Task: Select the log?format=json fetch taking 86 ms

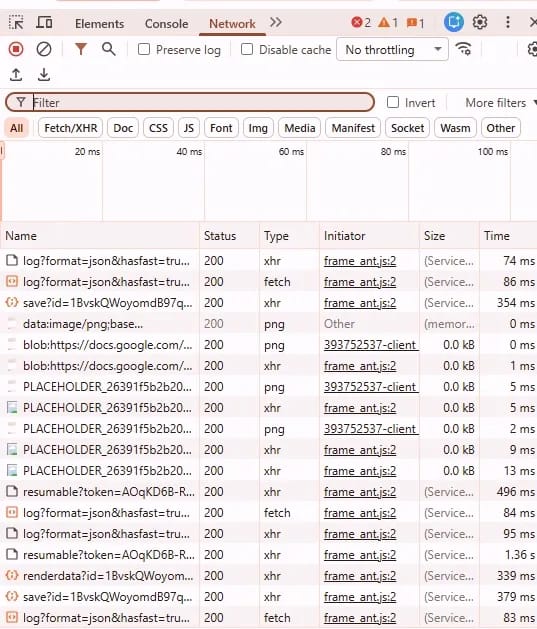Action: coord(268,282)
